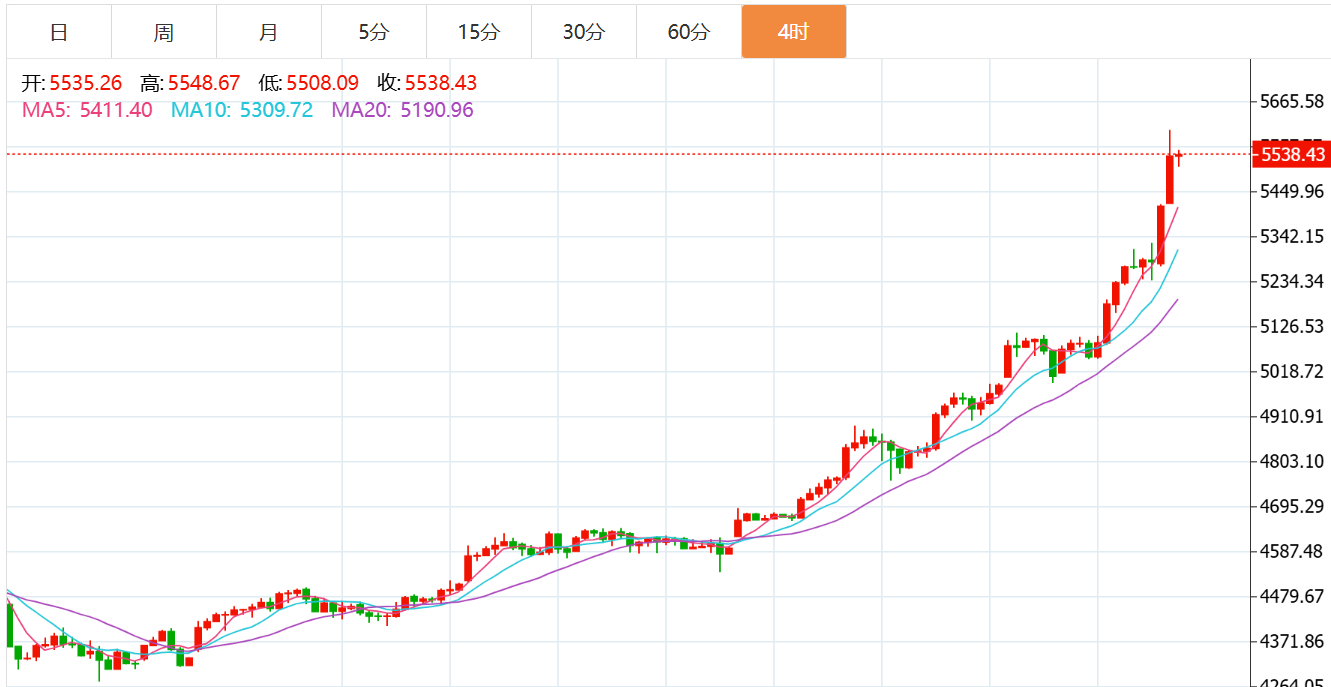Open the 月 monthly chart tab

point(269,32)
